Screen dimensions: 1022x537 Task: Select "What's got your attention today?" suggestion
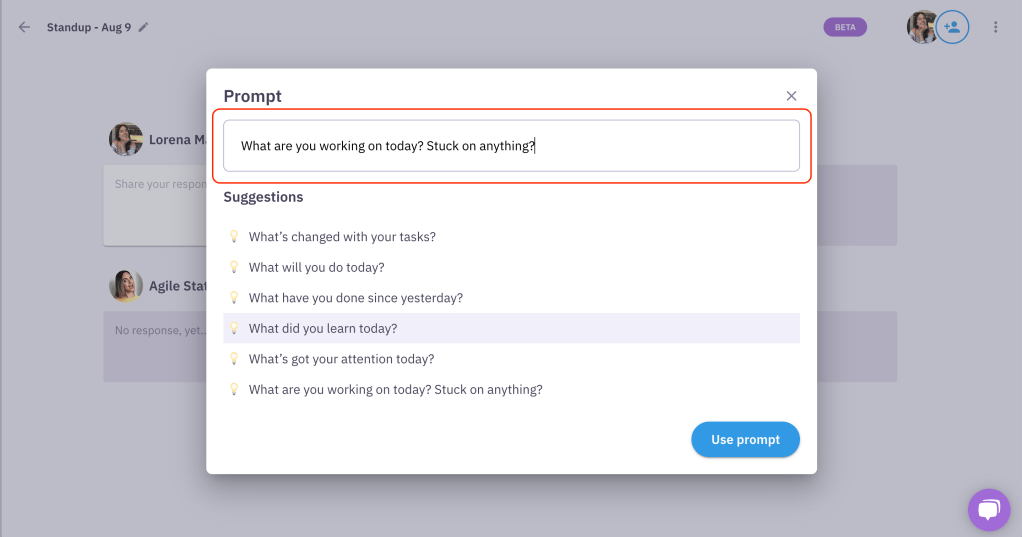coord(511,359)
